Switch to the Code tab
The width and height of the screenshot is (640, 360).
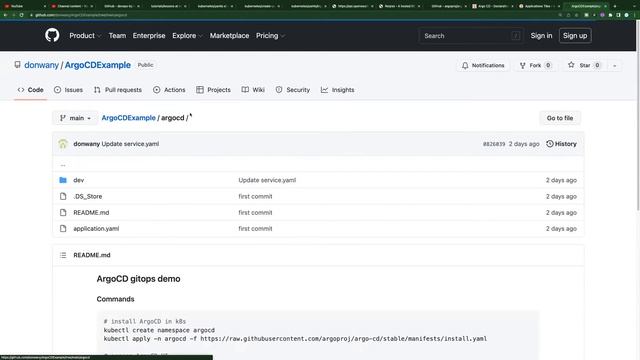(31, 90)
